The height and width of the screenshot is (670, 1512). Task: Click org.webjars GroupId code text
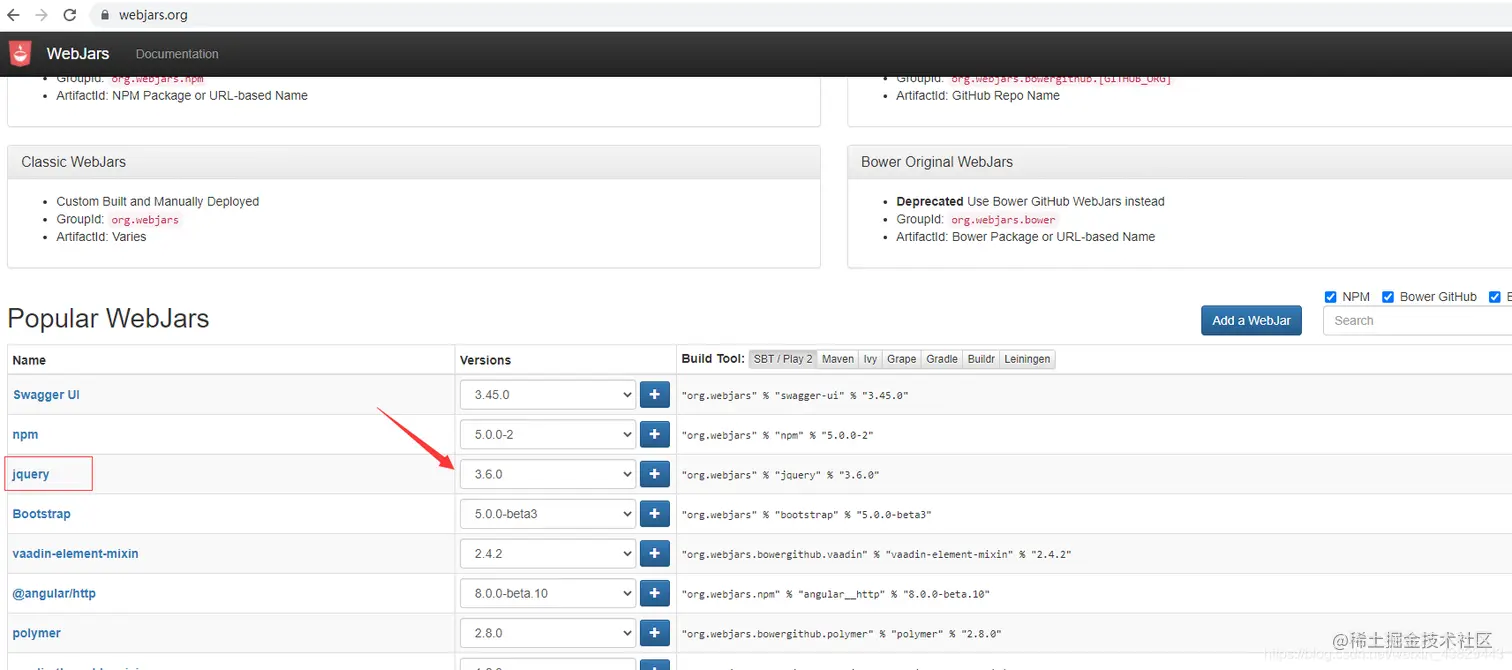tap(145, 220)
